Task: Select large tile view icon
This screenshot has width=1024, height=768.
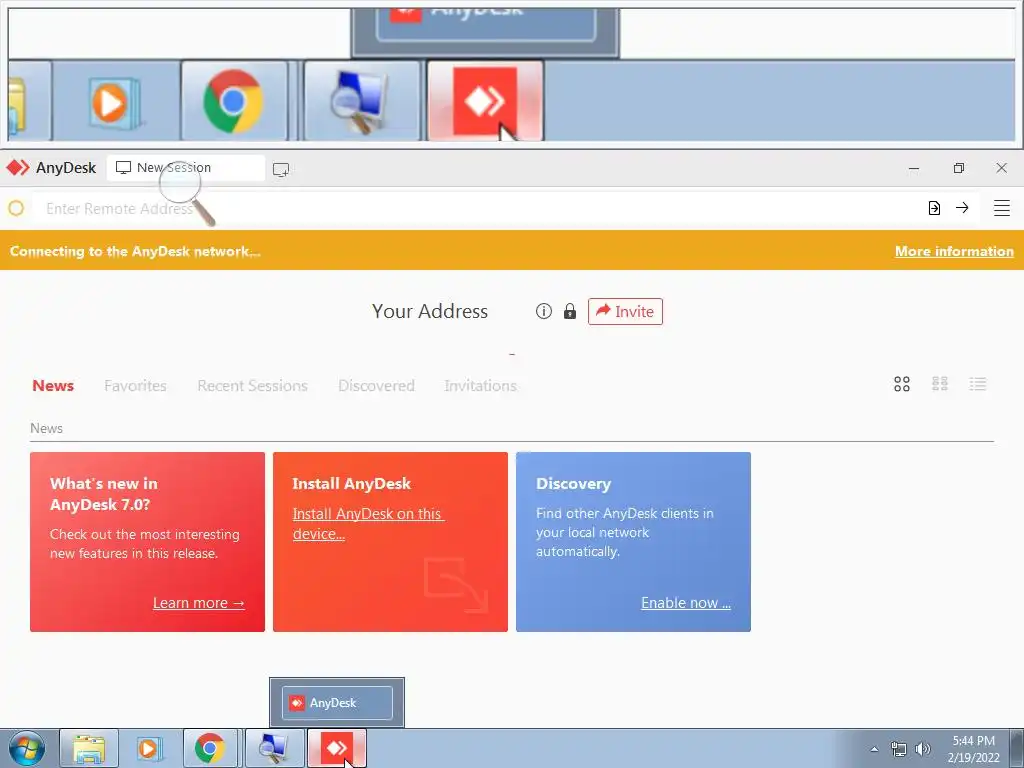Action: click(x=902, y=384)
